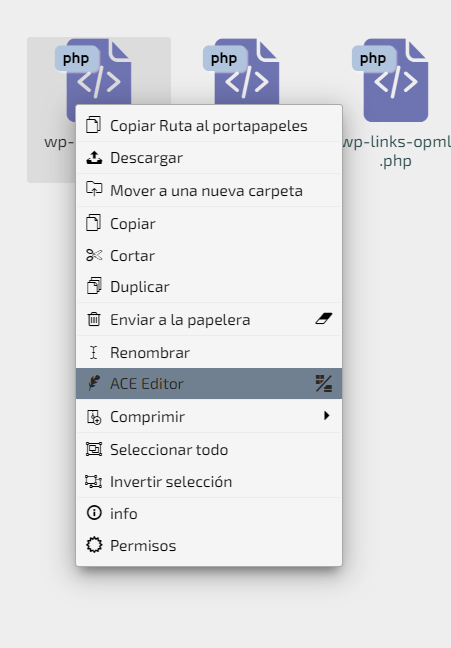Select the middle php file icon
451x648 pixels.
tap(247, 71)
